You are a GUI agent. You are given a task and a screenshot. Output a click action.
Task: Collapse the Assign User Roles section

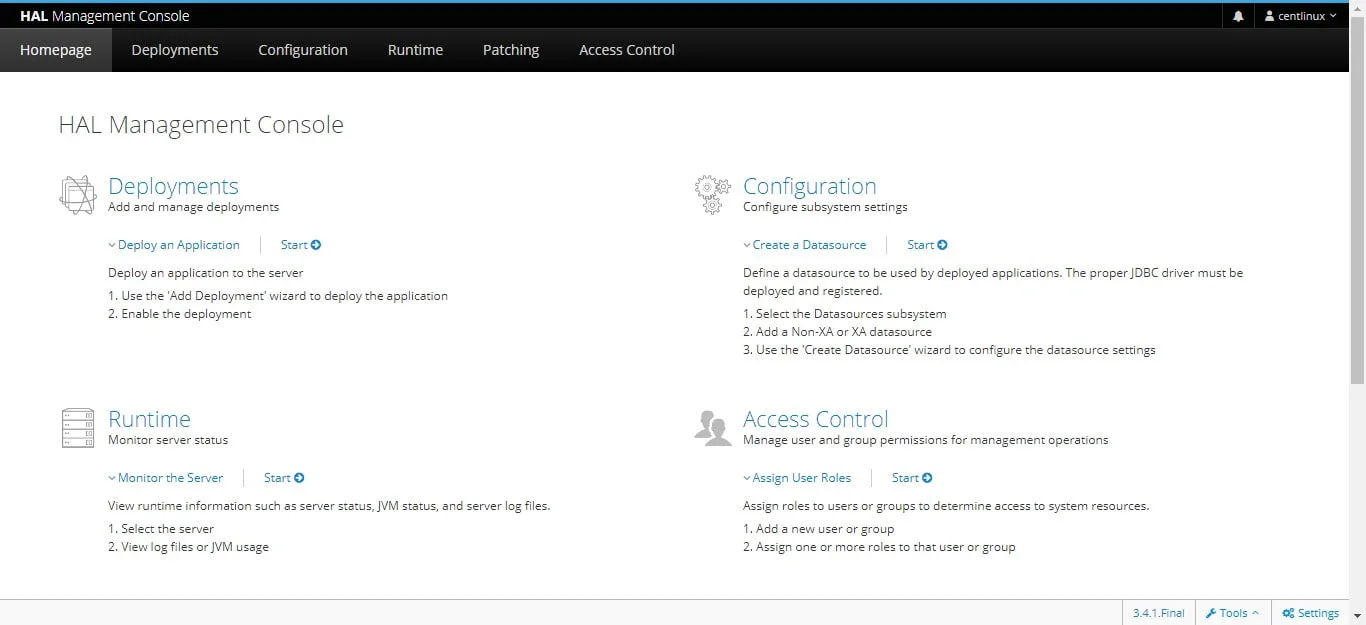pos(797,478)
